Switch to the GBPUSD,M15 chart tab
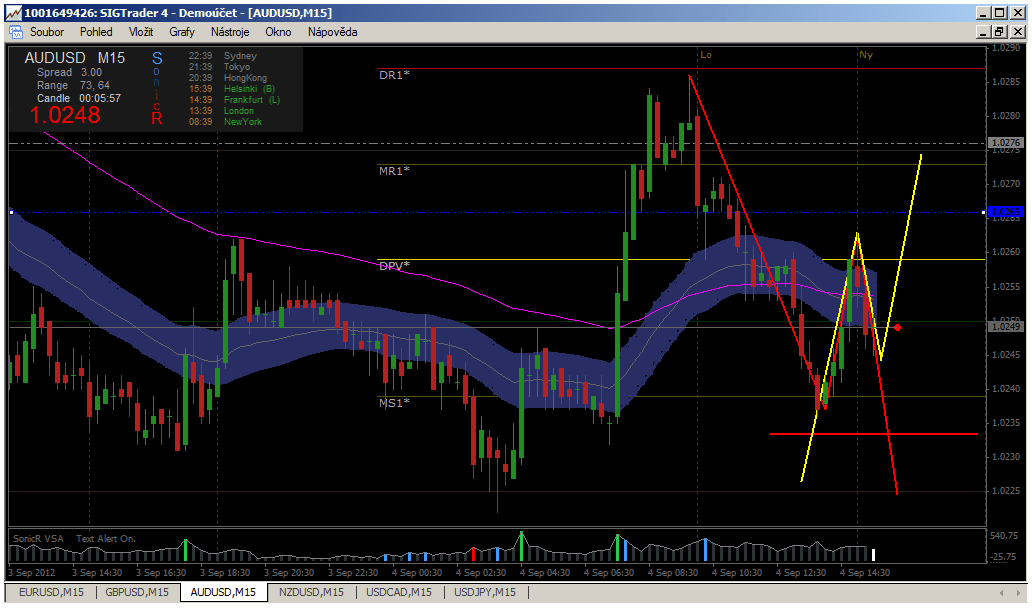Screen dimensions: 1032x608 coord(136,592)
